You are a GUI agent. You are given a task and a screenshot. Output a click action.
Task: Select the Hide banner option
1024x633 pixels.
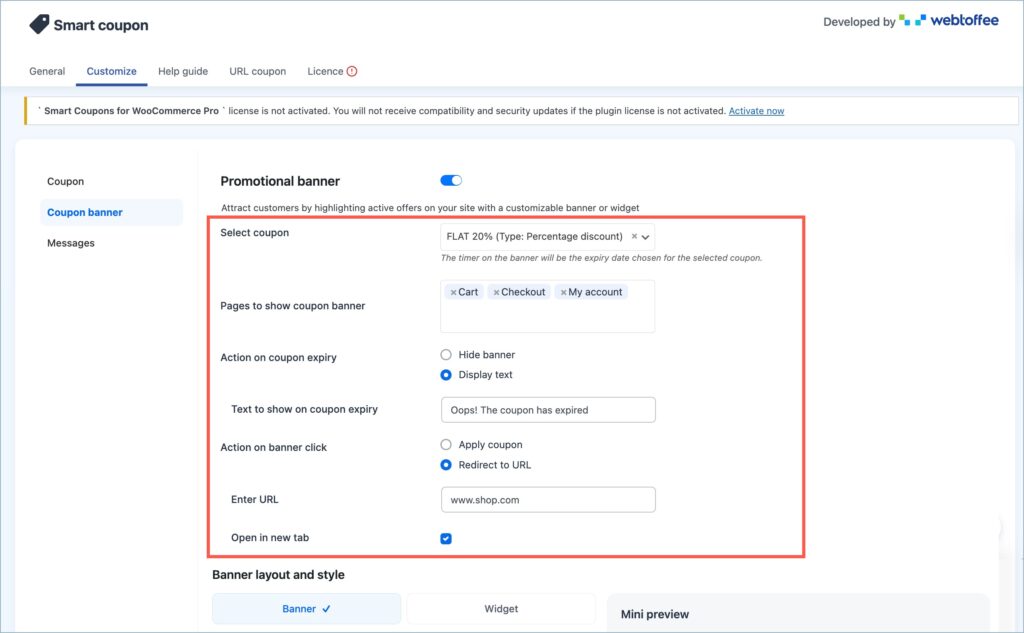[446, 354]
